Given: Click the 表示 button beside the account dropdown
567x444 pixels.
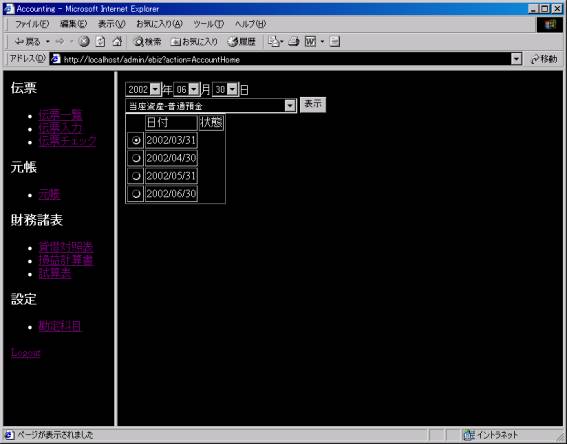Looking at the screenshot, I should (x=313, y=104).
